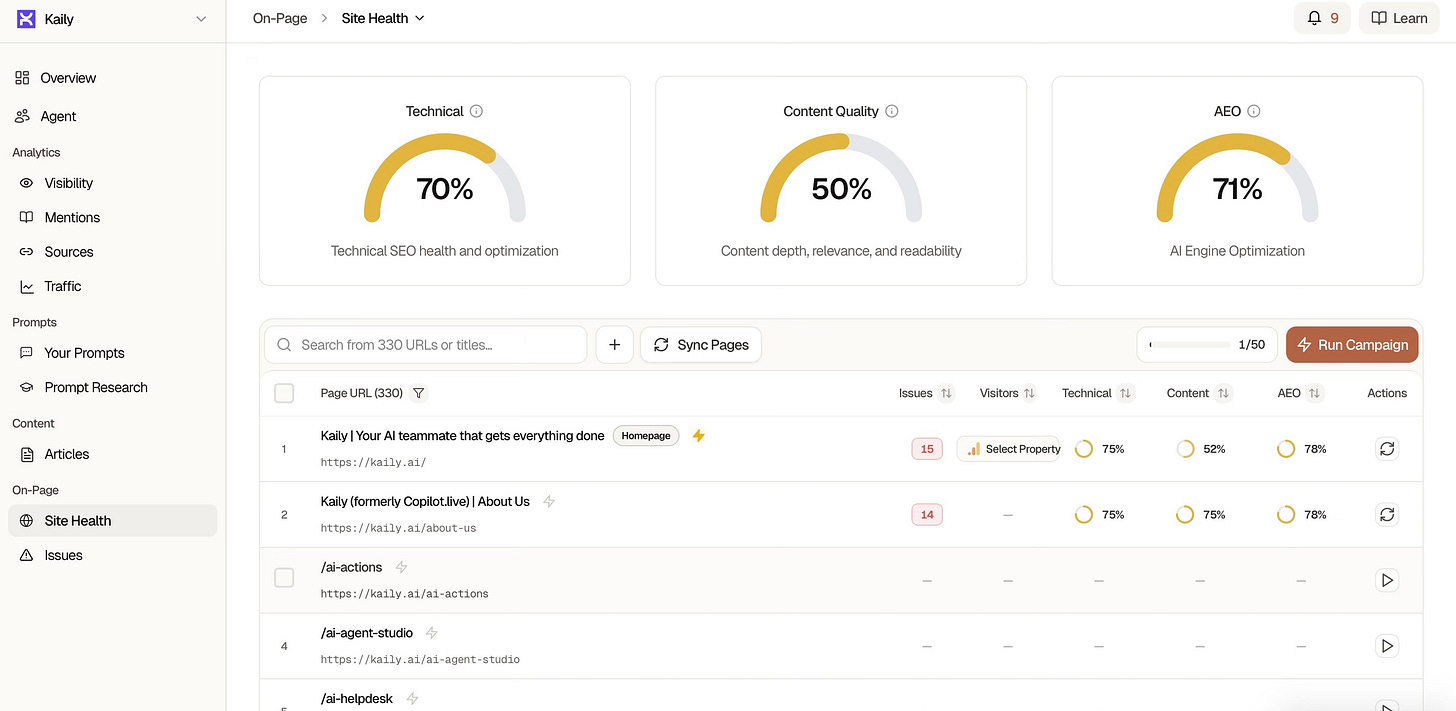Screen dimensions: 1456x711
Task: Click the Content Quality 50% gauge
Action: [x=841, y=180]
